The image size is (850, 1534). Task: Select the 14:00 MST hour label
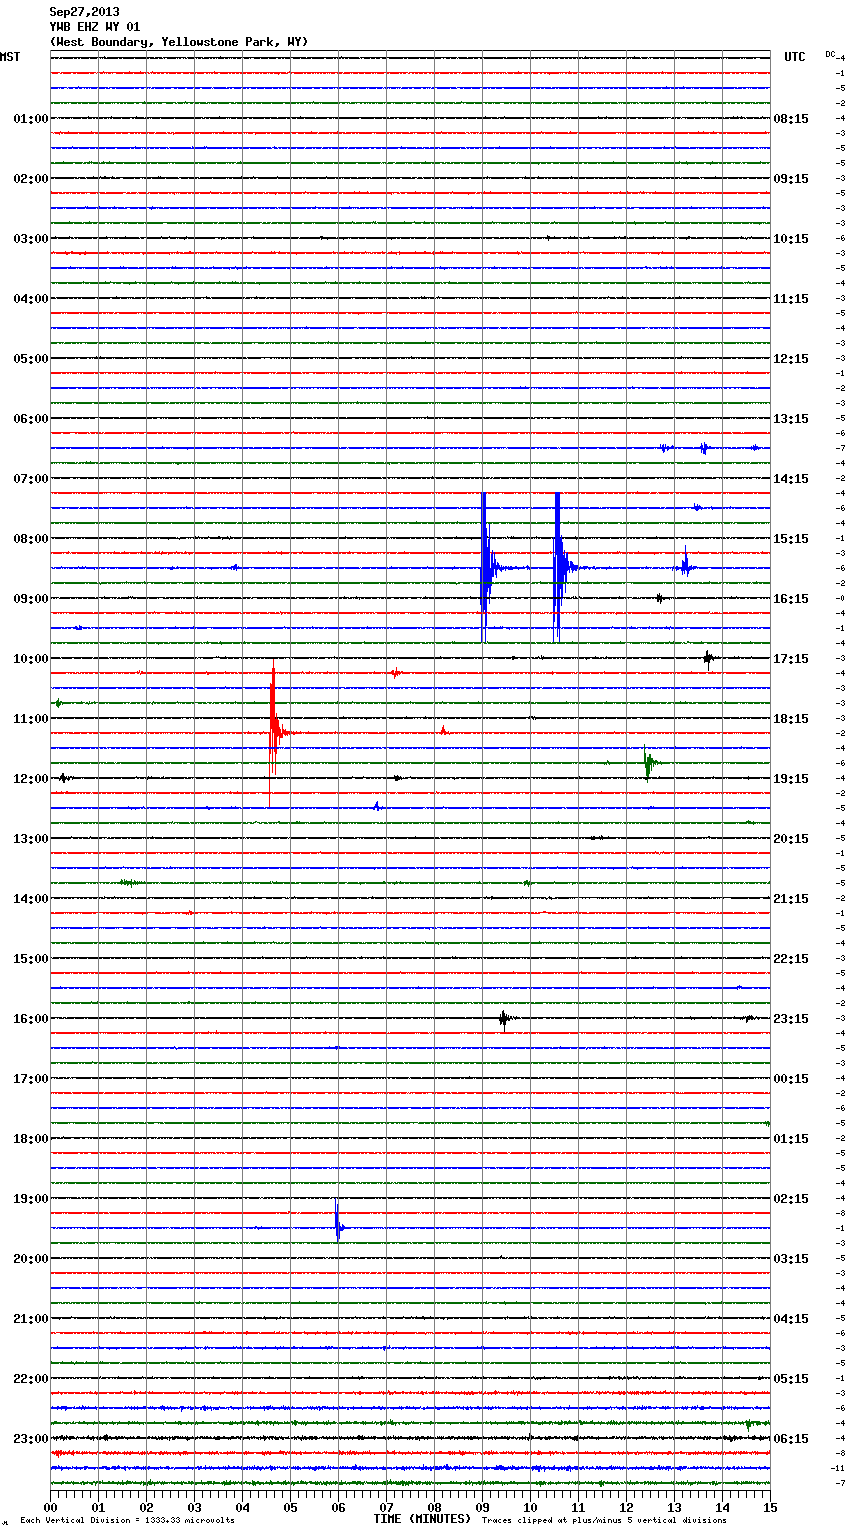coord(30,899)
